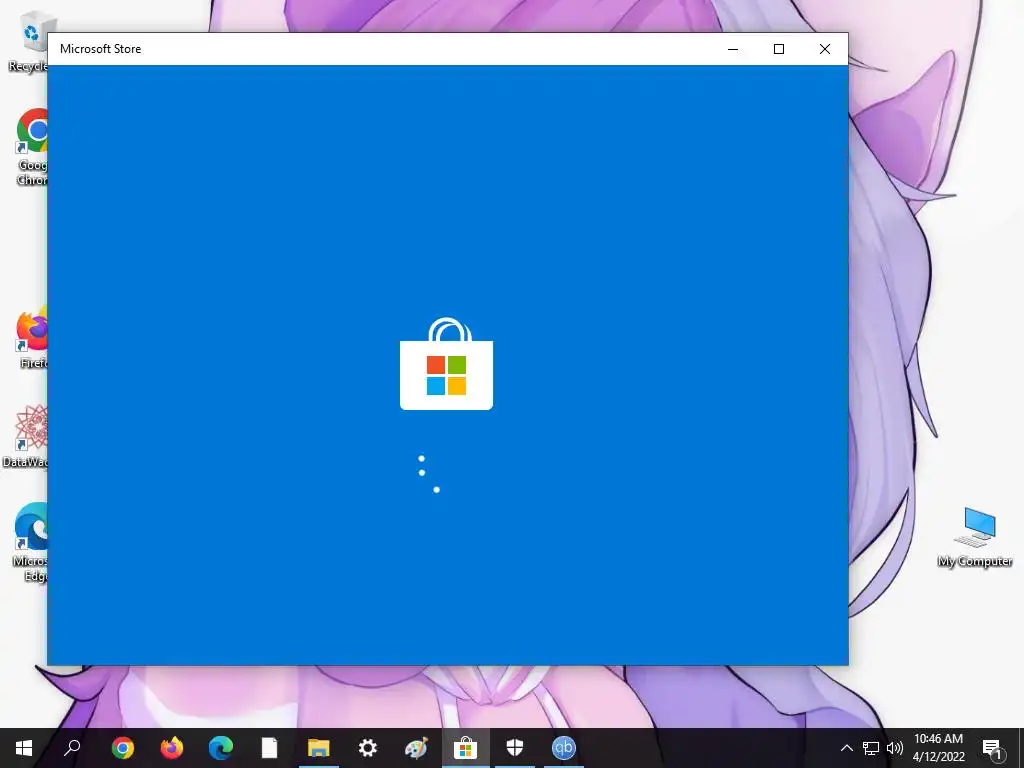Select DataWarrior desktop shortcut
Screen dimensions: 1024x768
tap(26, 436)
